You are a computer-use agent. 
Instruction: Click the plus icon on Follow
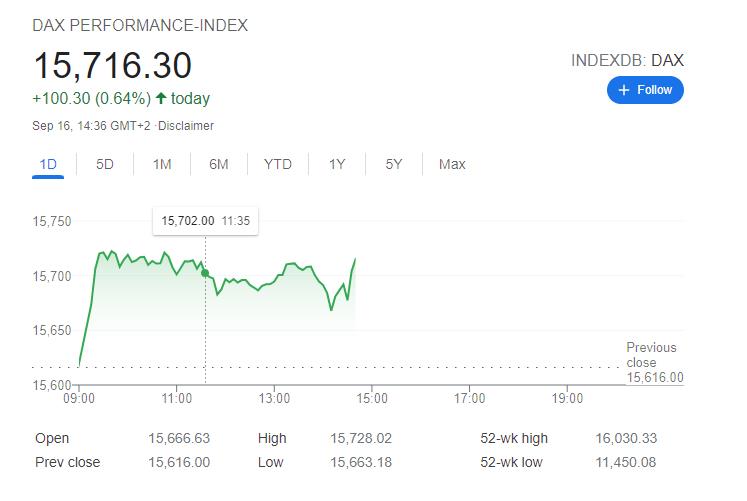pos(625,90)
